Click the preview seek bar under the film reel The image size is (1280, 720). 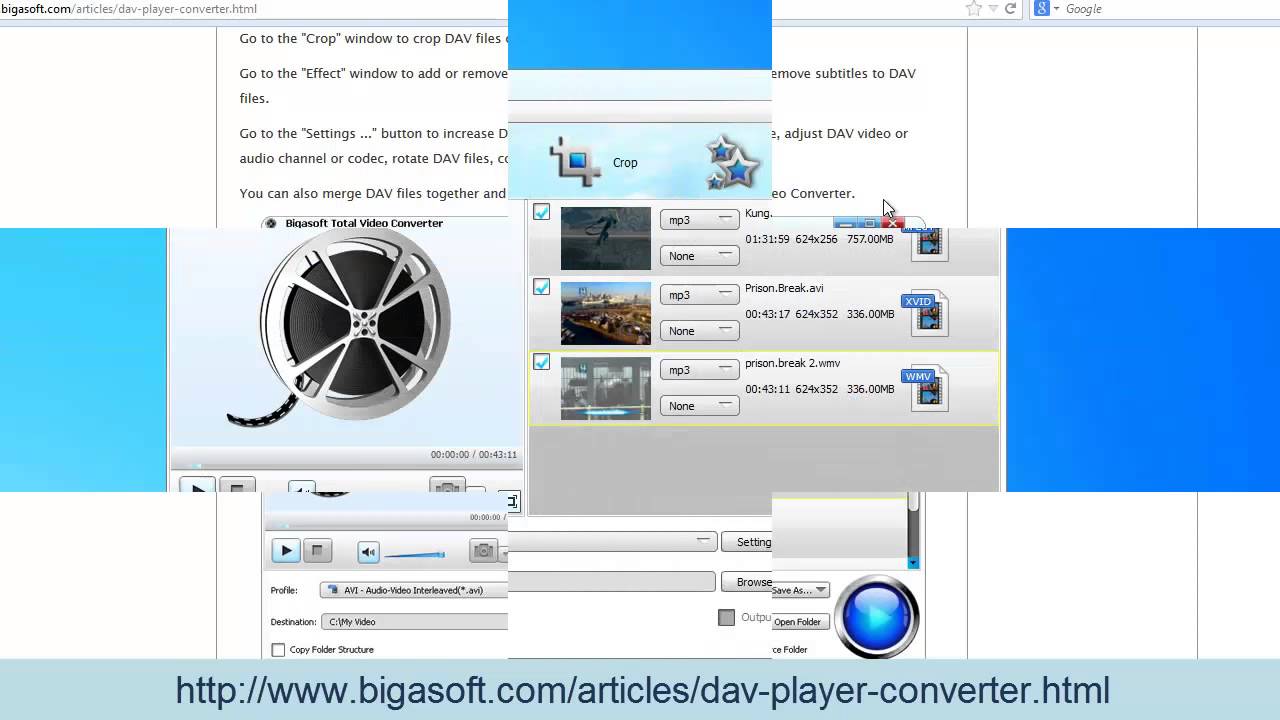tap(346, 465)
